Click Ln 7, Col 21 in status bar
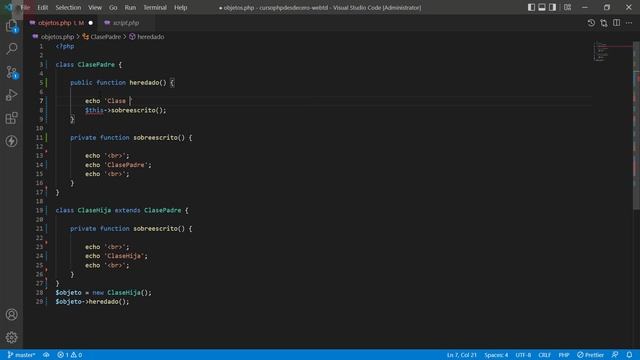 tap(461, 355)
